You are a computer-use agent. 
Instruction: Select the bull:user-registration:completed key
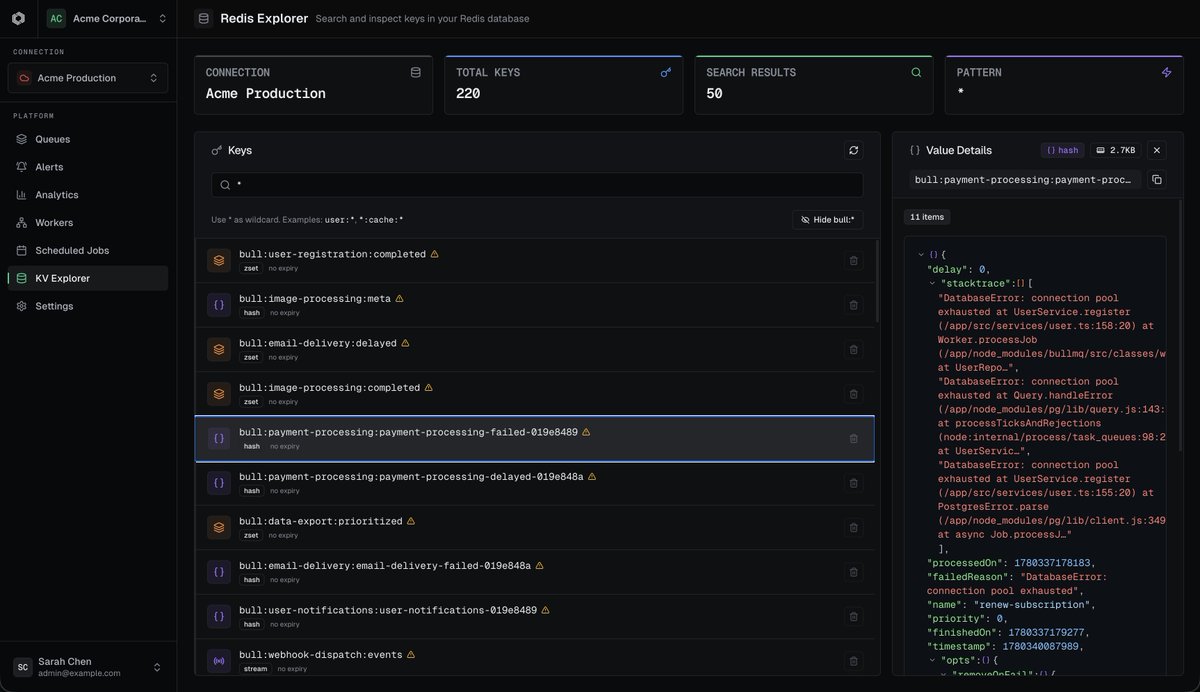[x=535, y=260]
